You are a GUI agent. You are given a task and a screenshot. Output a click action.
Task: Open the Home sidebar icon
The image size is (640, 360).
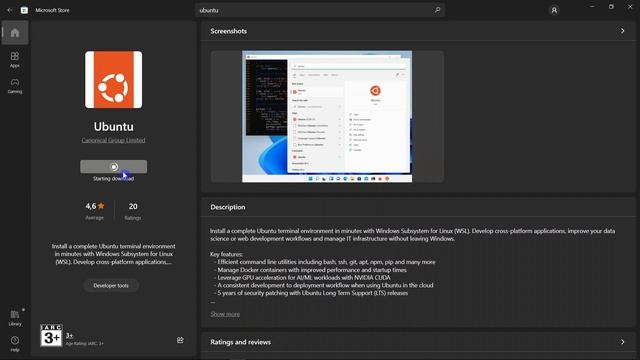coord(15,33)
